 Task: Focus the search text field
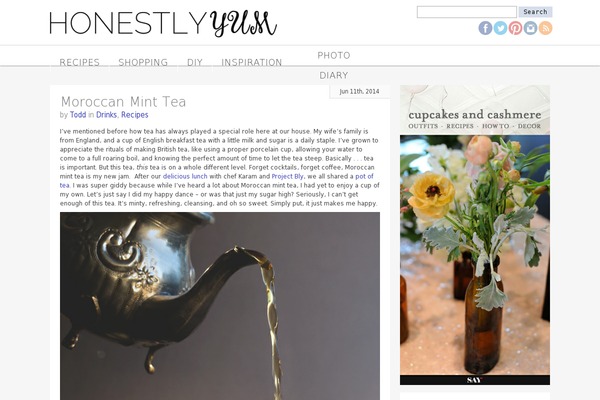pos(466,12)
